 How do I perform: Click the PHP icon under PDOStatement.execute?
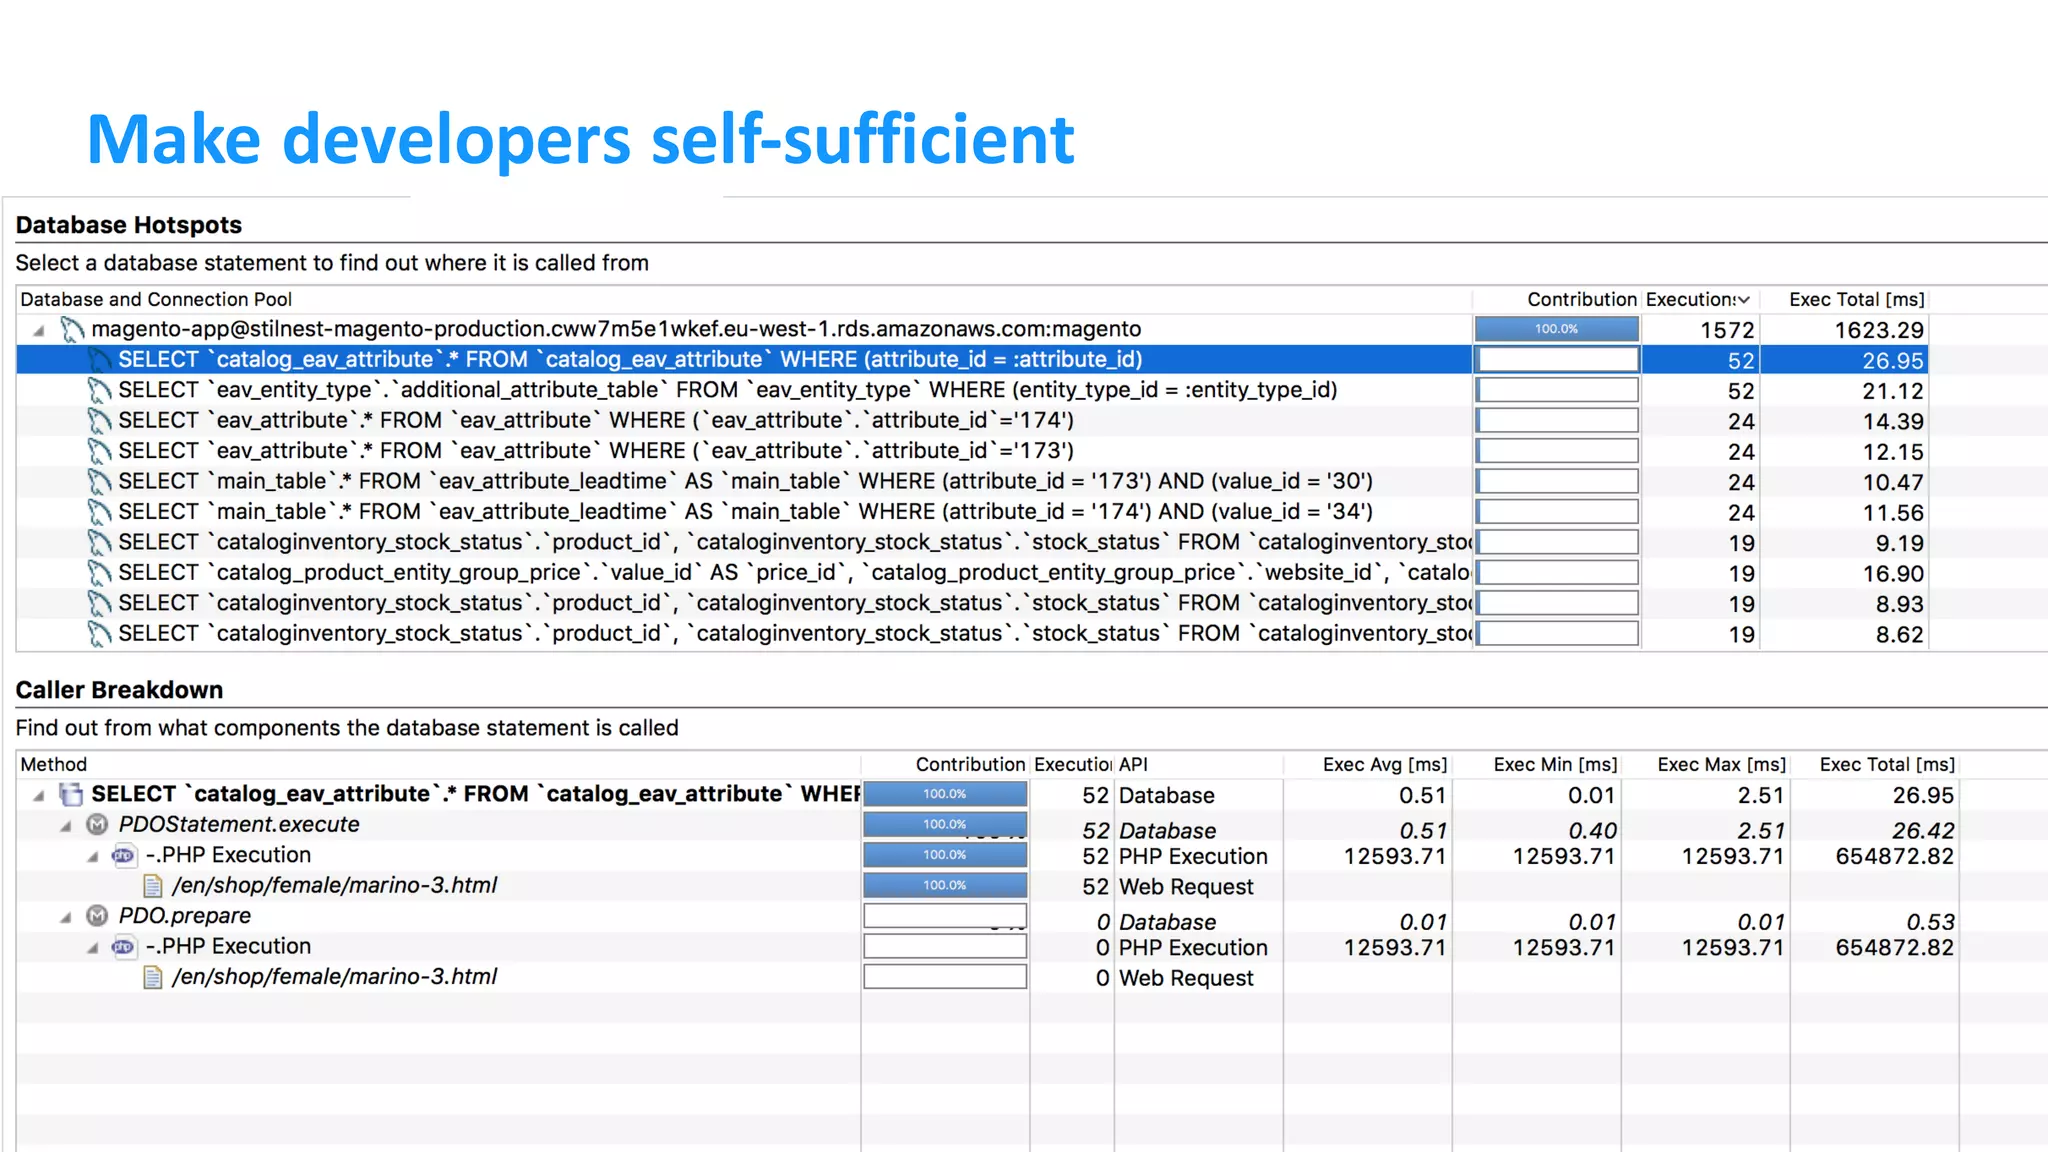coord(124,856)
